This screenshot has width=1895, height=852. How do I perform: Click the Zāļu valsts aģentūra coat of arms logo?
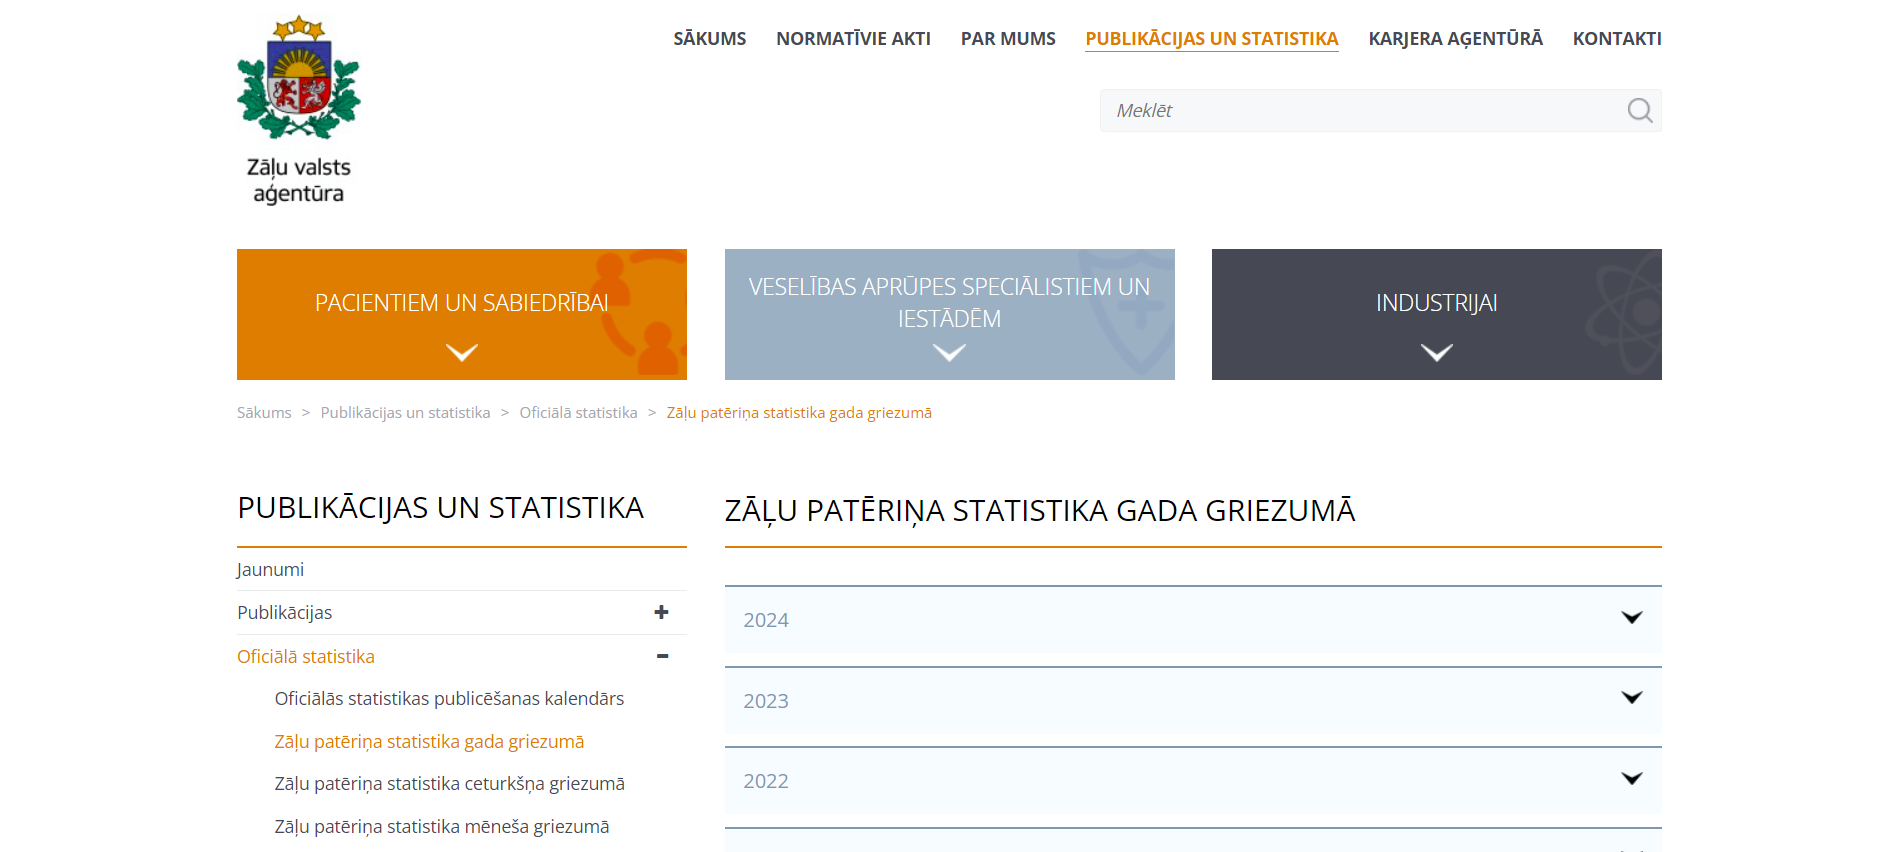point(298,80)
